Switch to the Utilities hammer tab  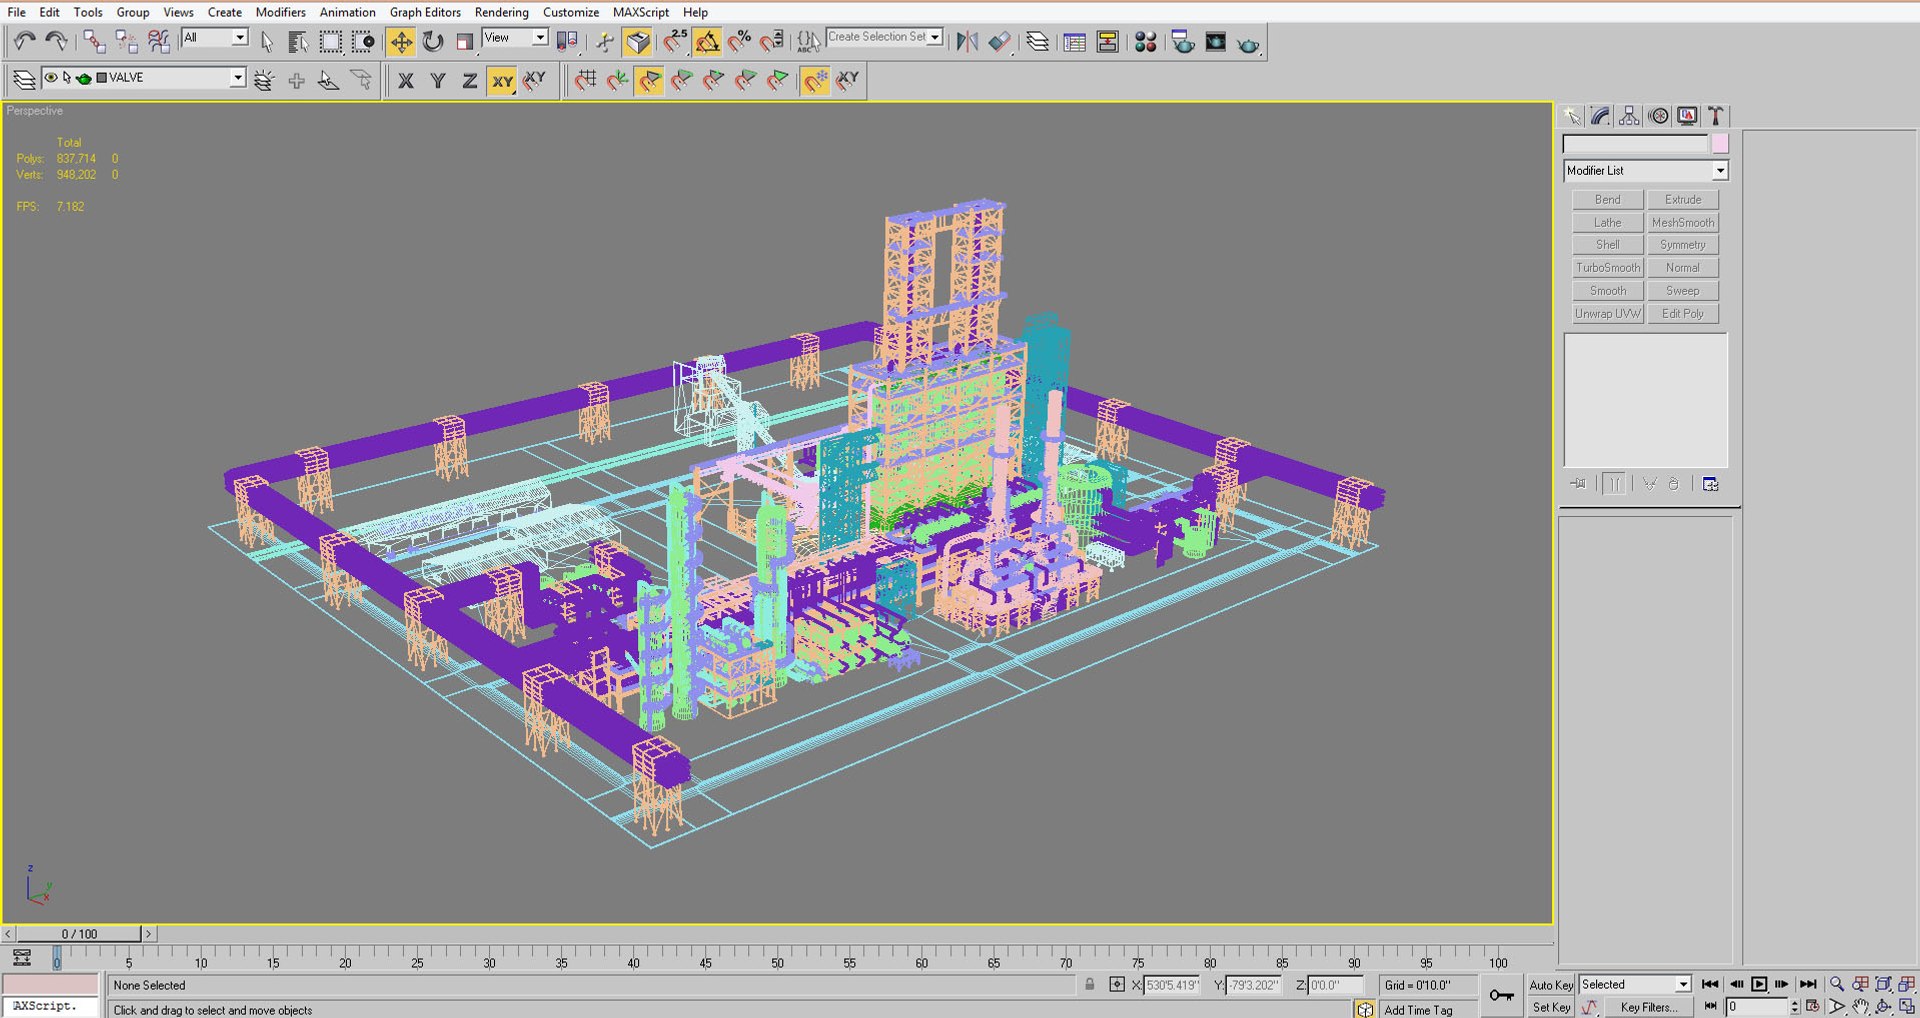(1716, 116)
